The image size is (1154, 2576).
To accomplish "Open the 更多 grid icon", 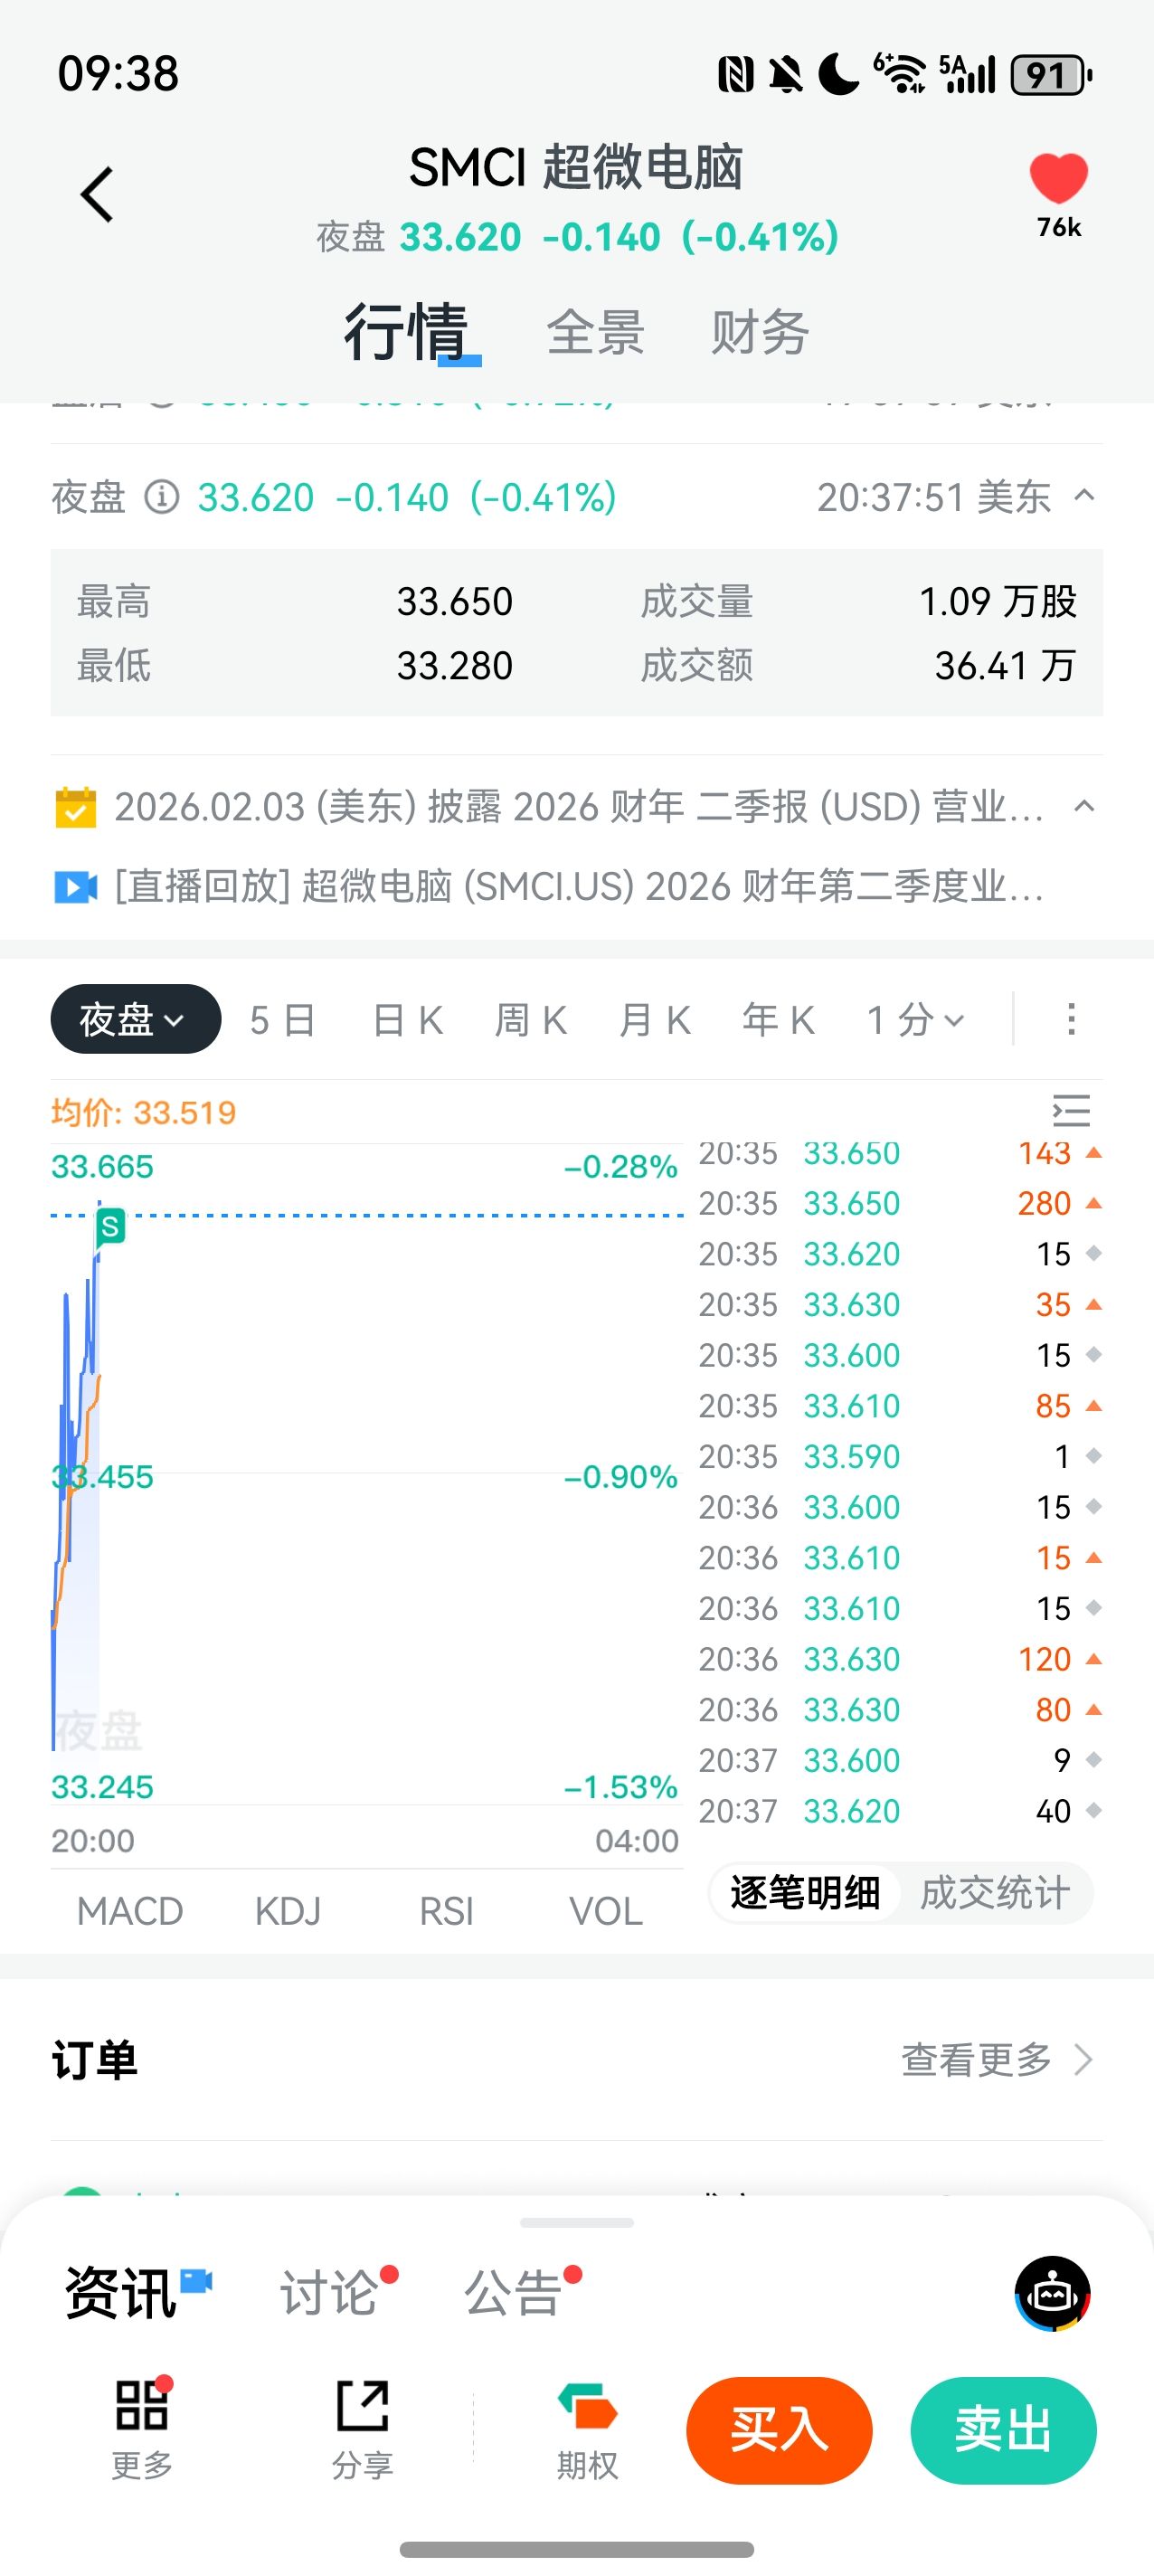I will click(x=142, y=2427).
